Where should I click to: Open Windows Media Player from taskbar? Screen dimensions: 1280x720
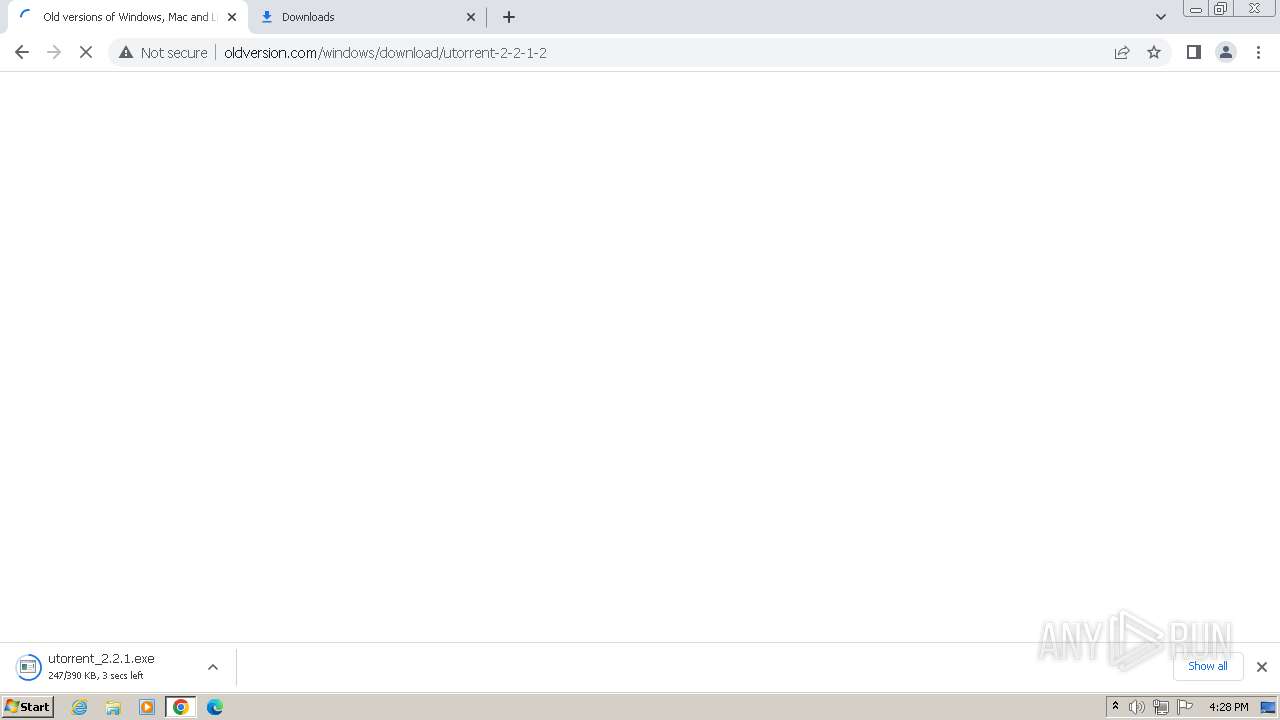pyautogui.click(x=147, y=707)
